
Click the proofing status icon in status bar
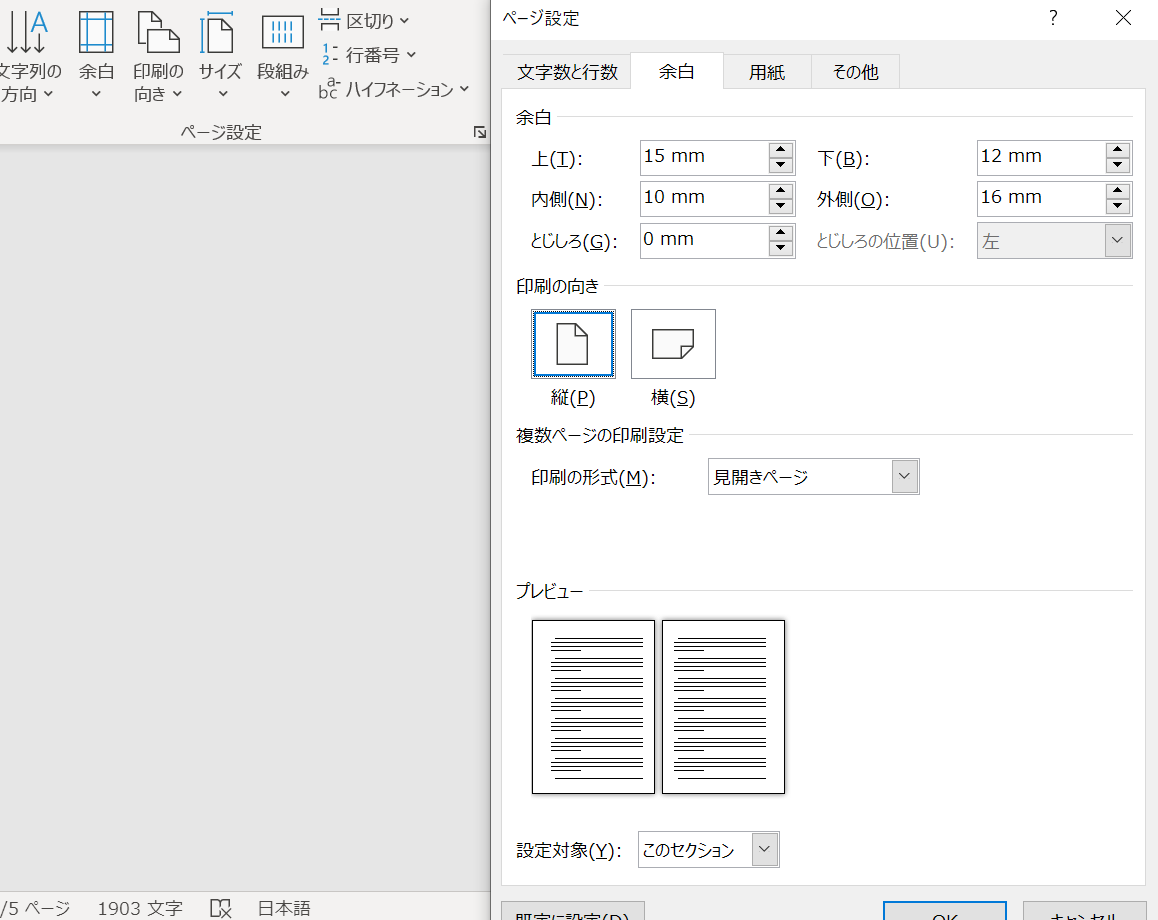point(220,908)
